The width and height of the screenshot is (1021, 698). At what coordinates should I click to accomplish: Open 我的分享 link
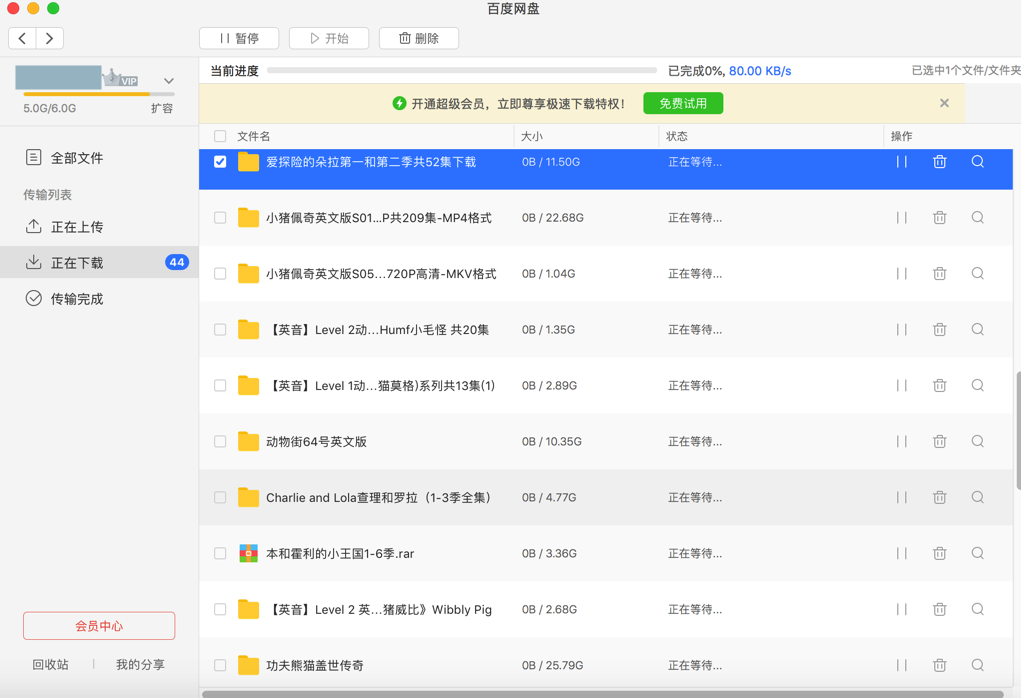(140, 665)
